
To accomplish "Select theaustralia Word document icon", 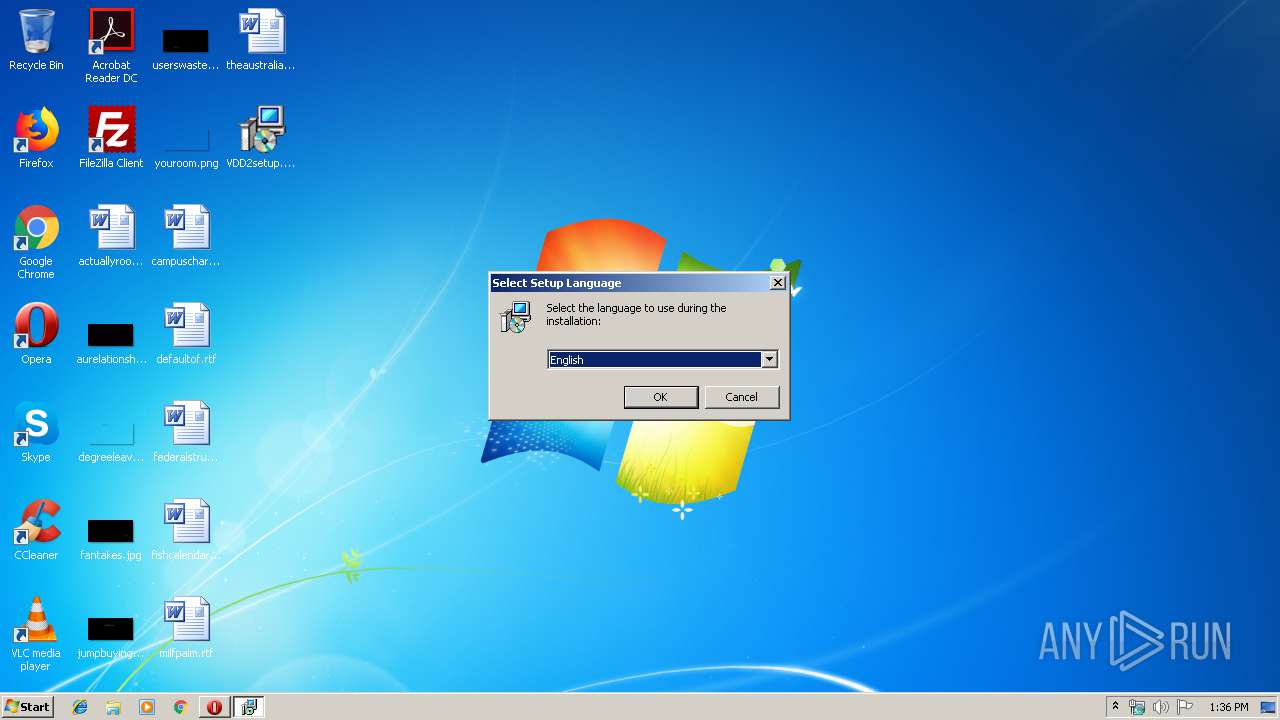I will tap(261, 40).
